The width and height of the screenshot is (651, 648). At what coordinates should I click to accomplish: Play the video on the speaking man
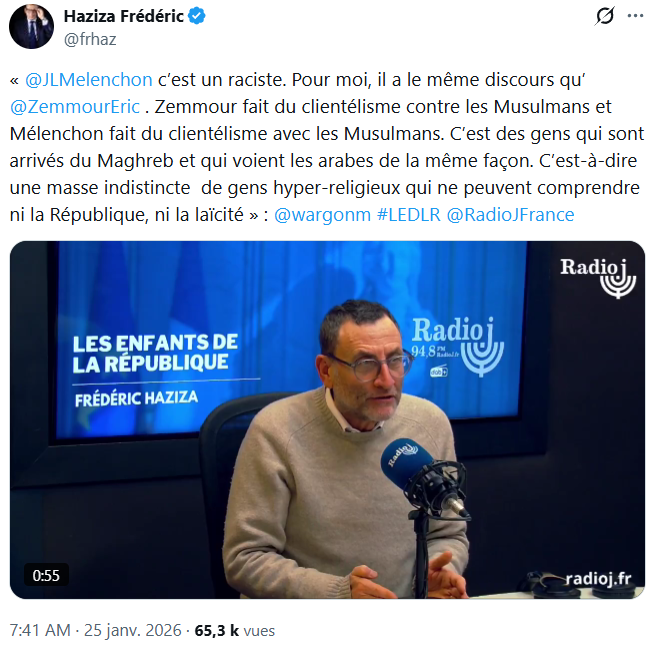point(327,420)
